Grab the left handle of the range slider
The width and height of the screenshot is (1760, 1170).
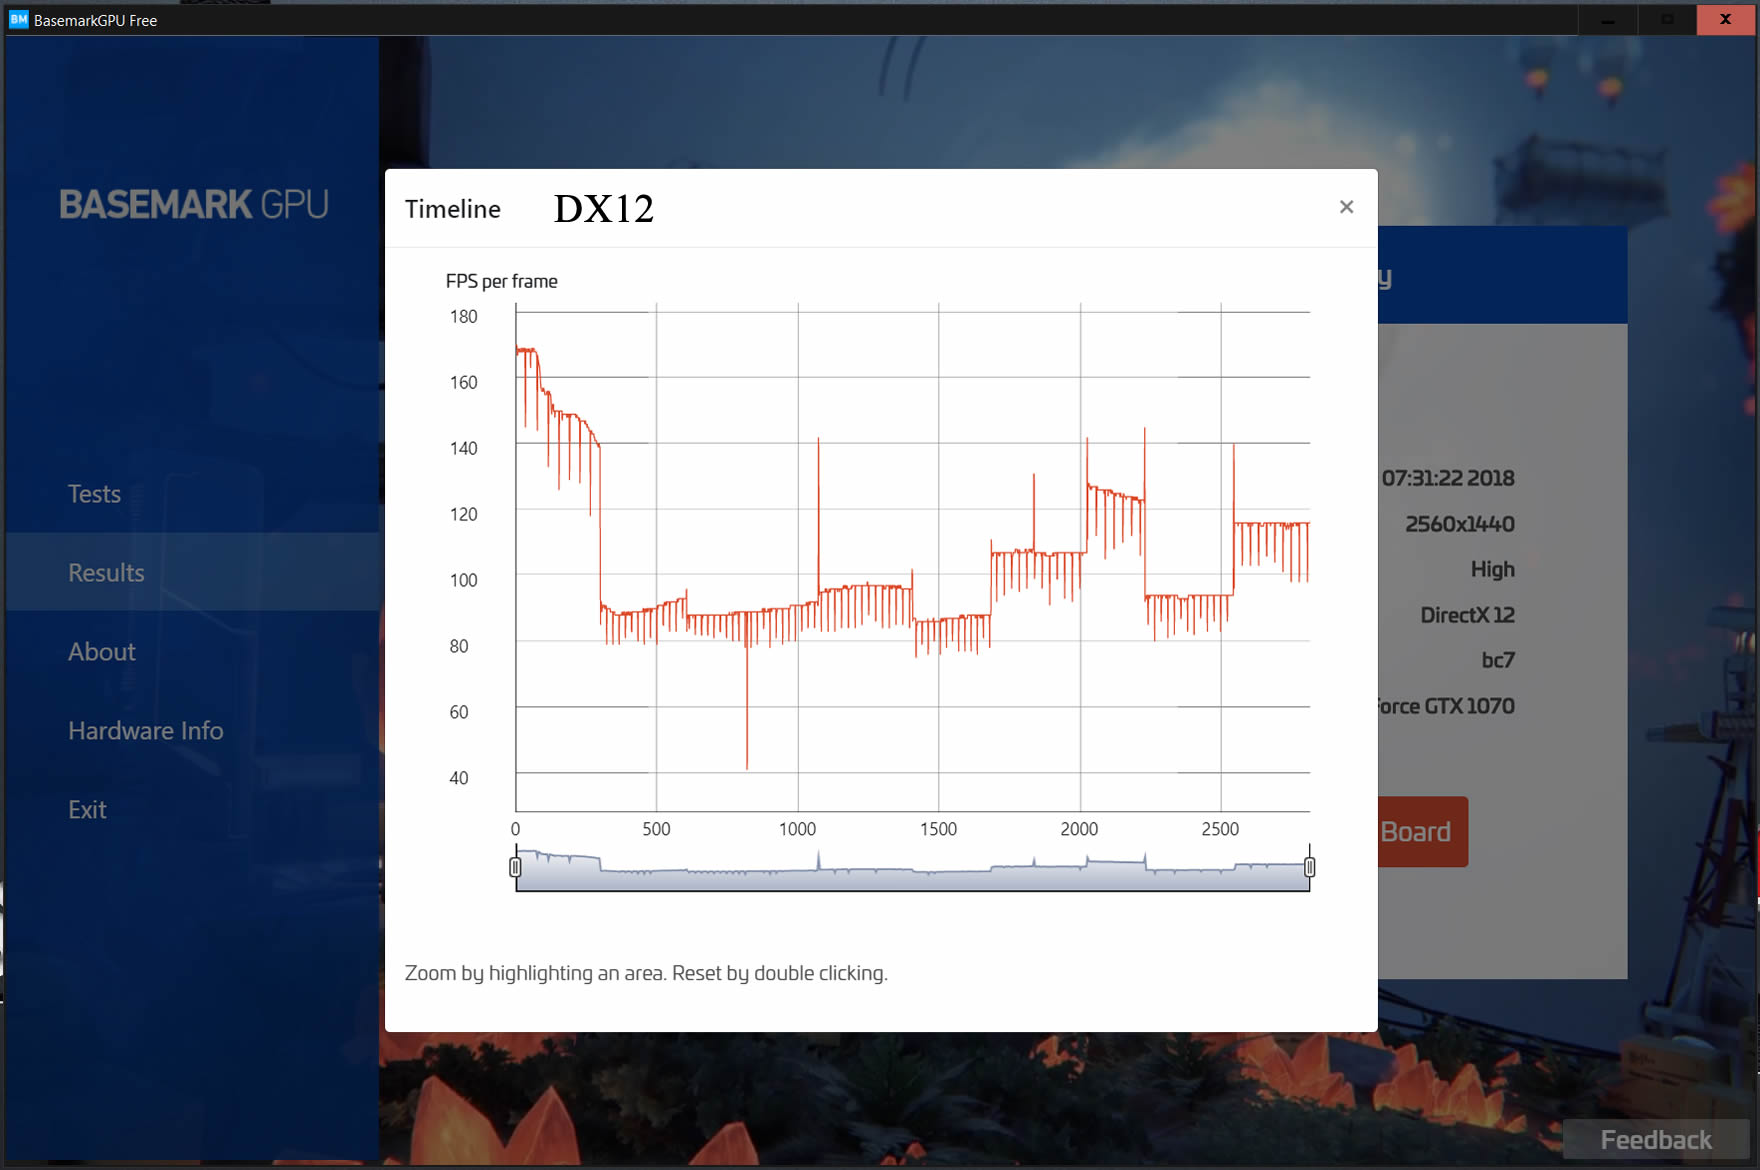click(x=515, y=867)
